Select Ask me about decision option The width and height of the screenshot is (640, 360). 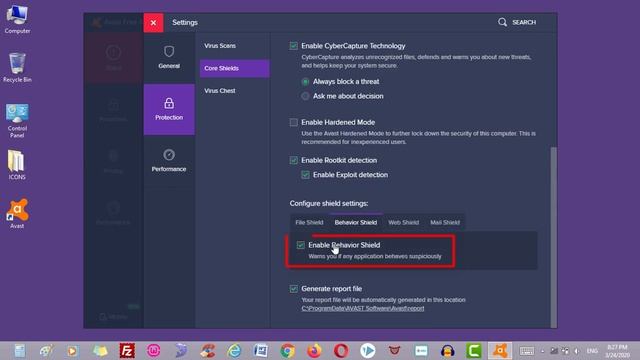pos(305,96)
